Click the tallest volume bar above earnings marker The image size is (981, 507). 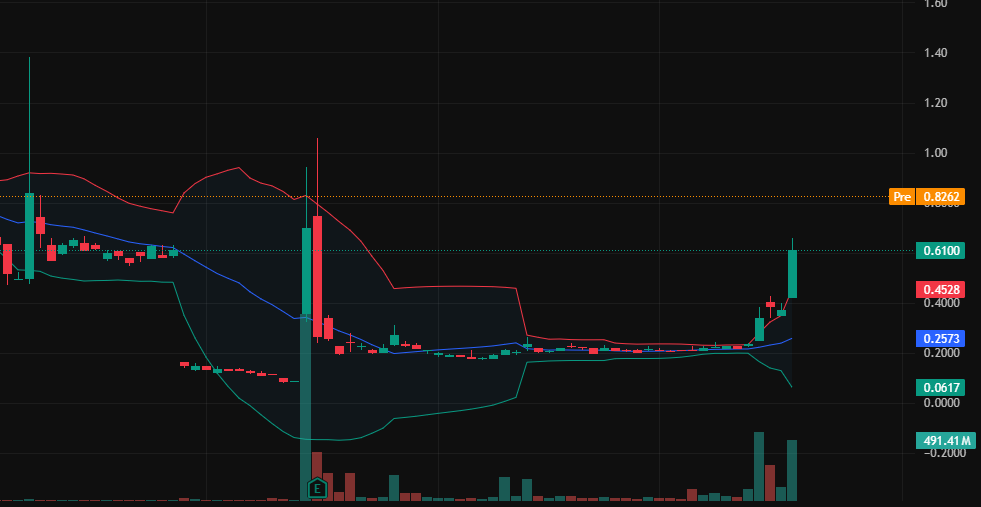coord(306,407)
